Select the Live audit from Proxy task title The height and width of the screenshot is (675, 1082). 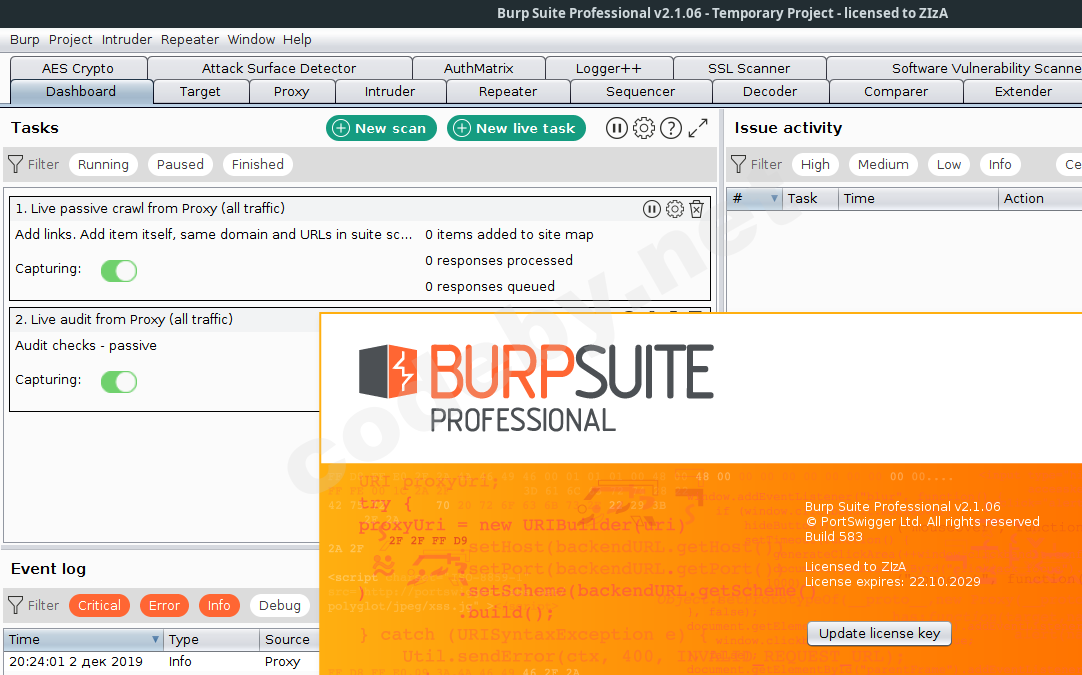[x=124, y=320]
